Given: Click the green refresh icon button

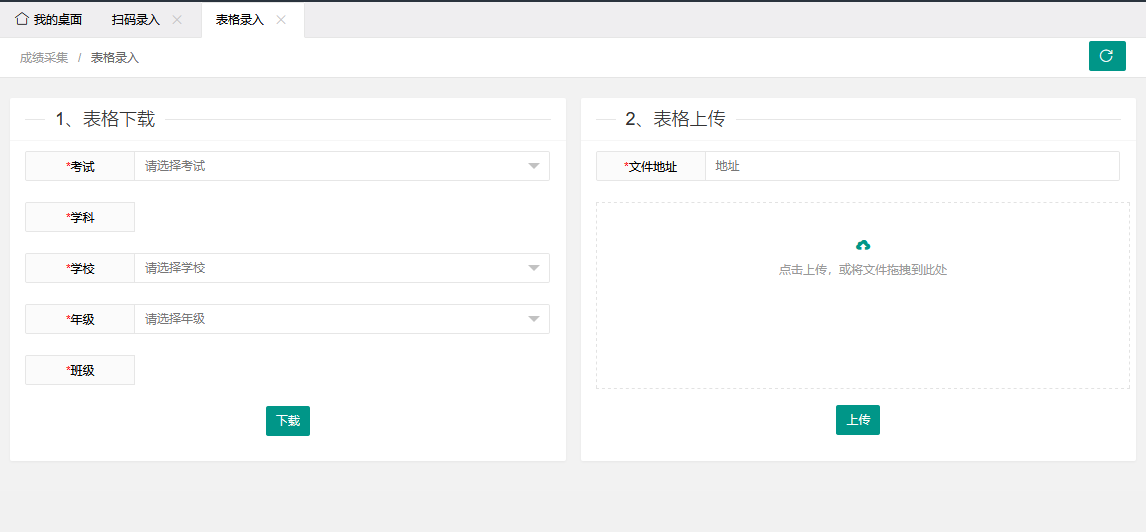Looking at the screenshot, I should coord(1106,56).
